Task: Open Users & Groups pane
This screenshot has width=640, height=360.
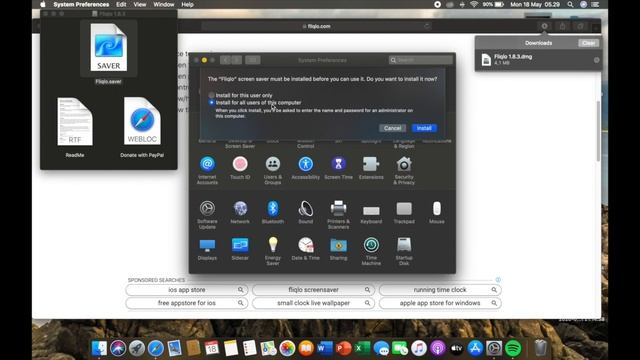Action: [273, 170]
